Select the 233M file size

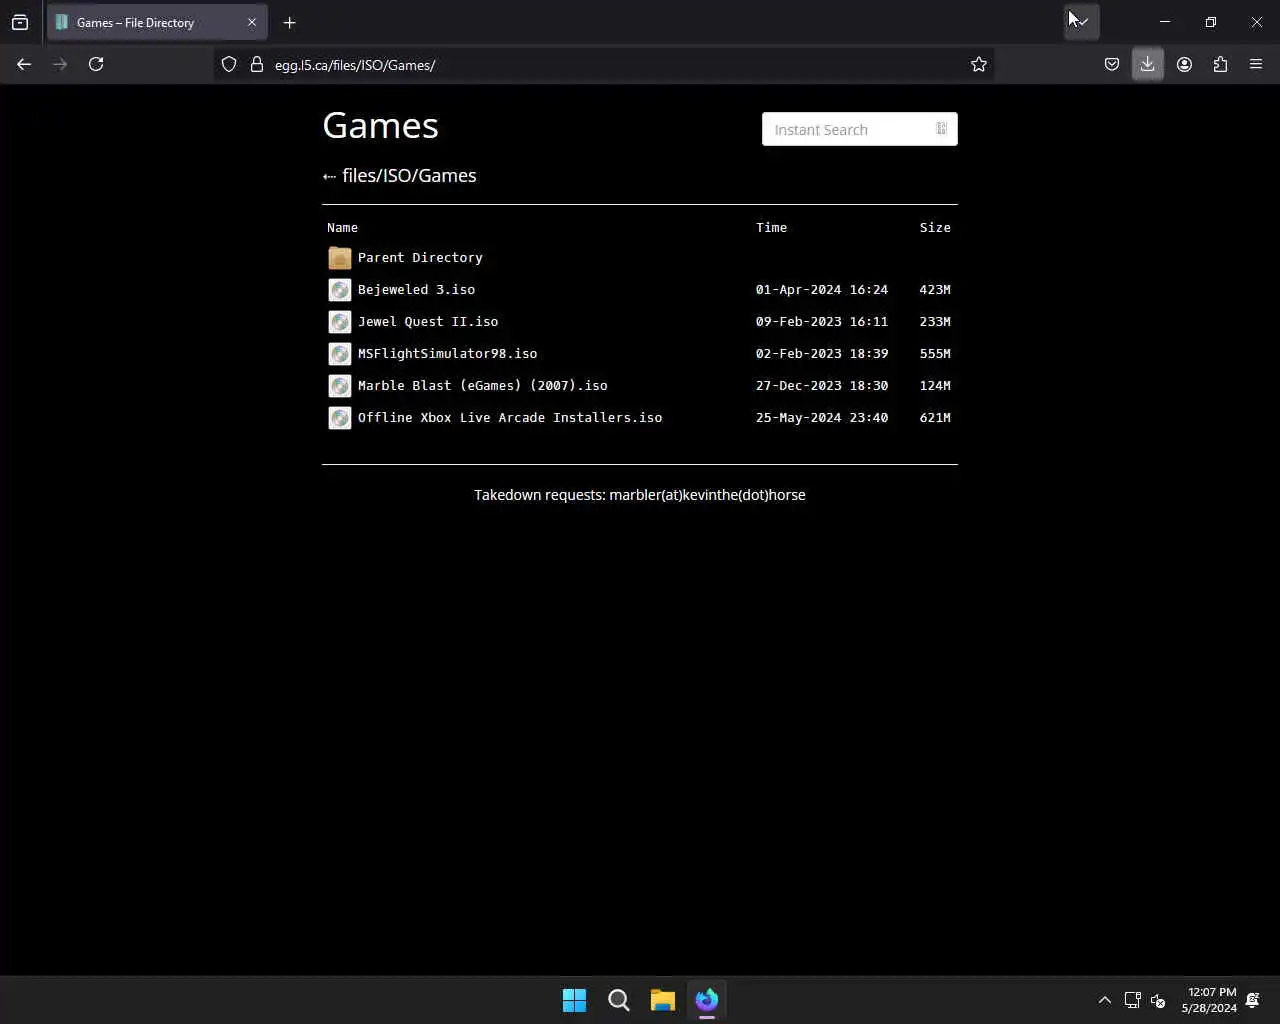pos(935,321)
